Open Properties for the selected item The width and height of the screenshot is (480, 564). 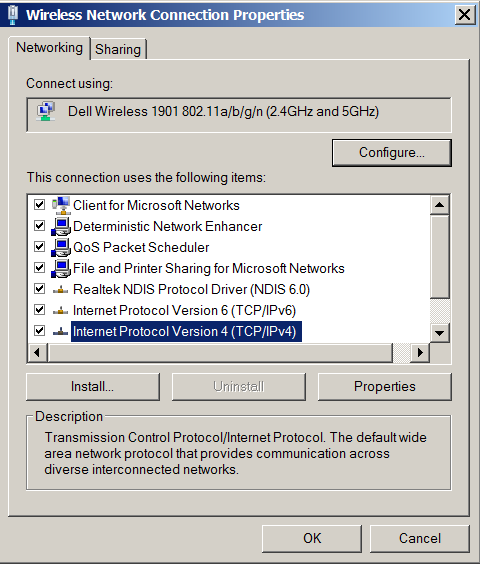pos(385,387)
